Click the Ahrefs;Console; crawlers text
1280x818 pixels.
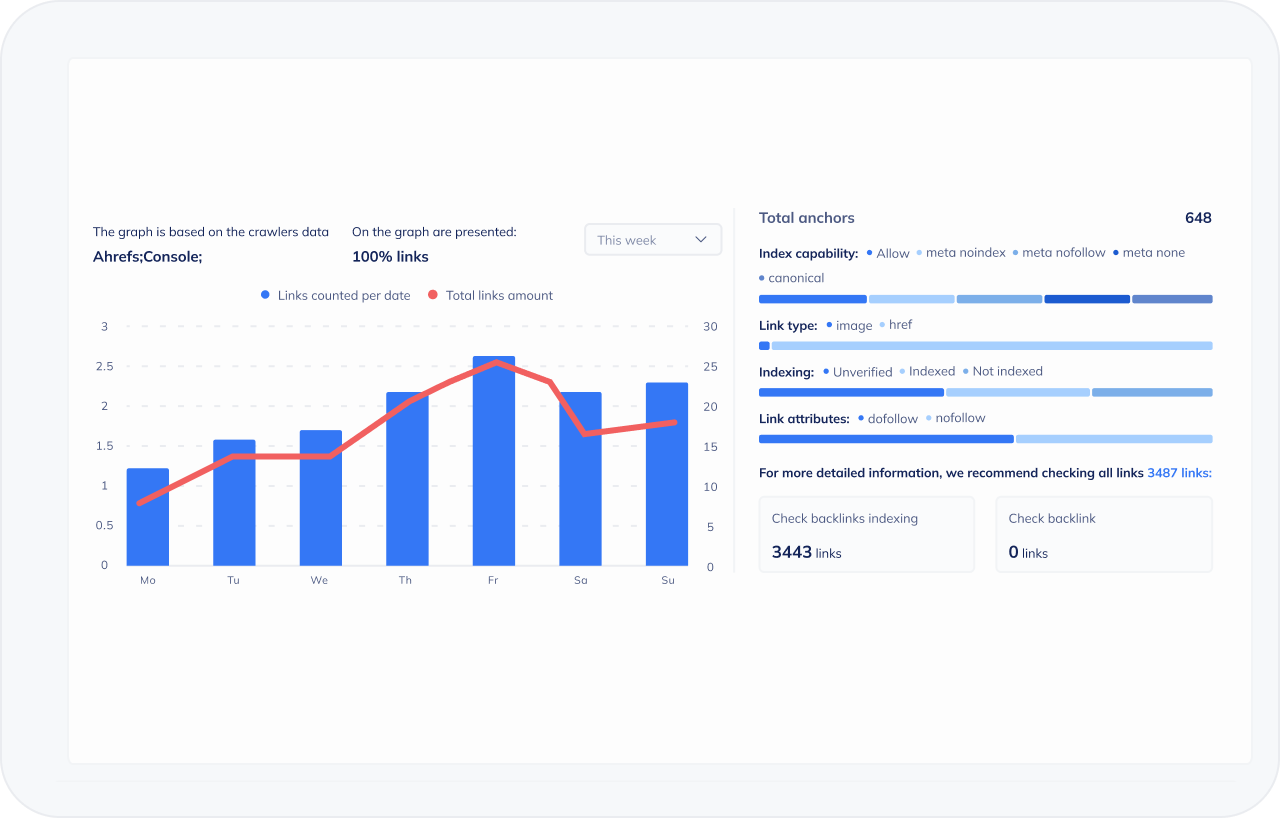point(148,257)
